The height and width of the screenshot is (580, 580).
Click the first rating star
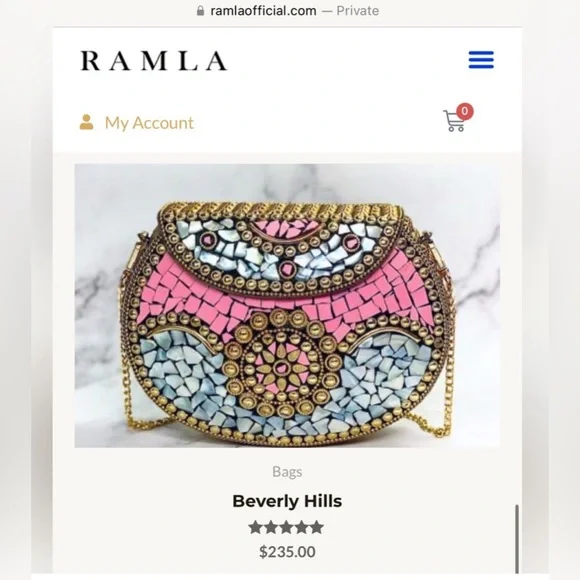tap(256, 527)
